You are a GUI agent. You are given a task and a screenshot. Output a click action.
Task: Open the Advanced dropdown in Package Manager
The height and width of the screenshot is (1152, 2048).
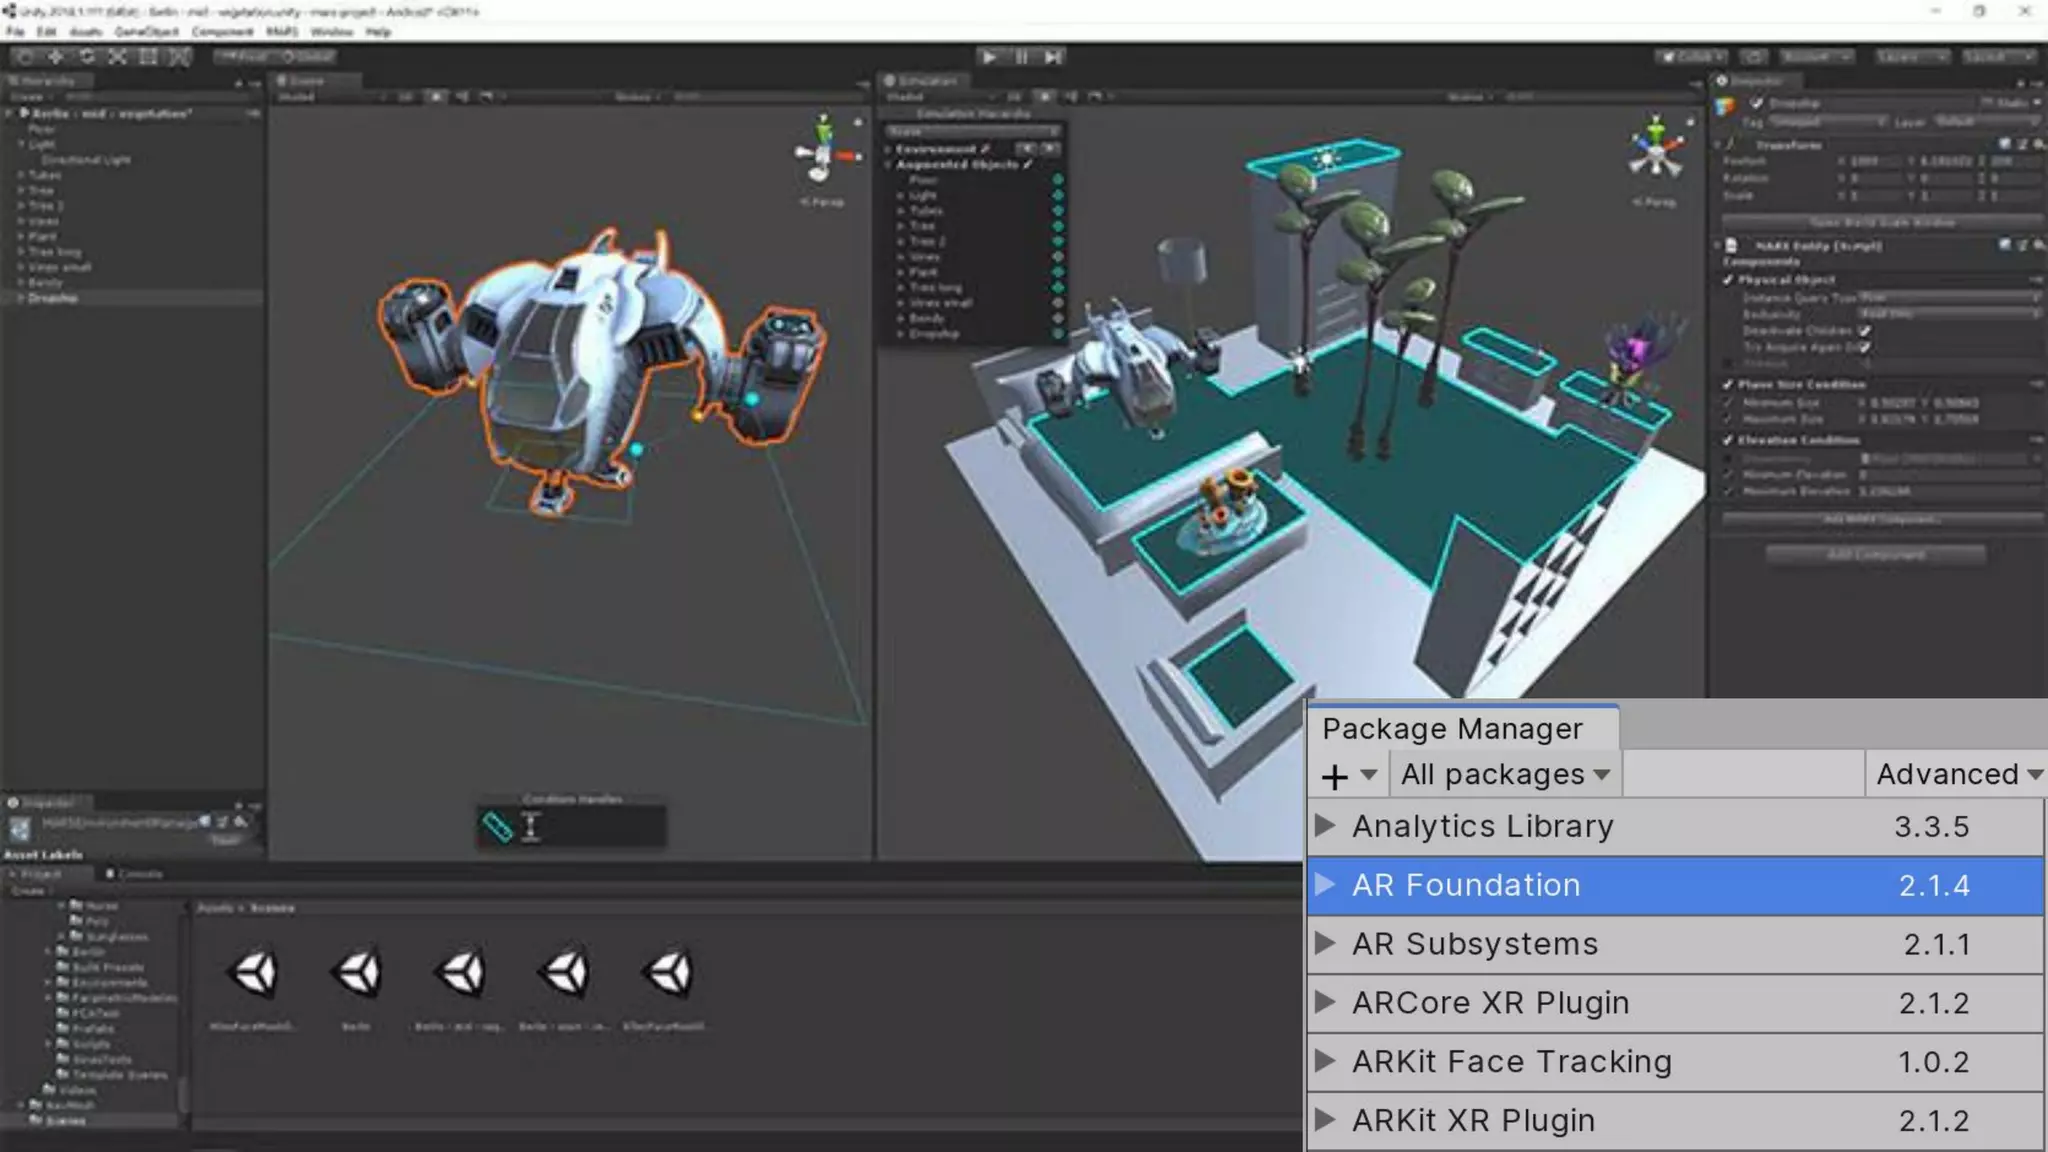click(1957, 775)
